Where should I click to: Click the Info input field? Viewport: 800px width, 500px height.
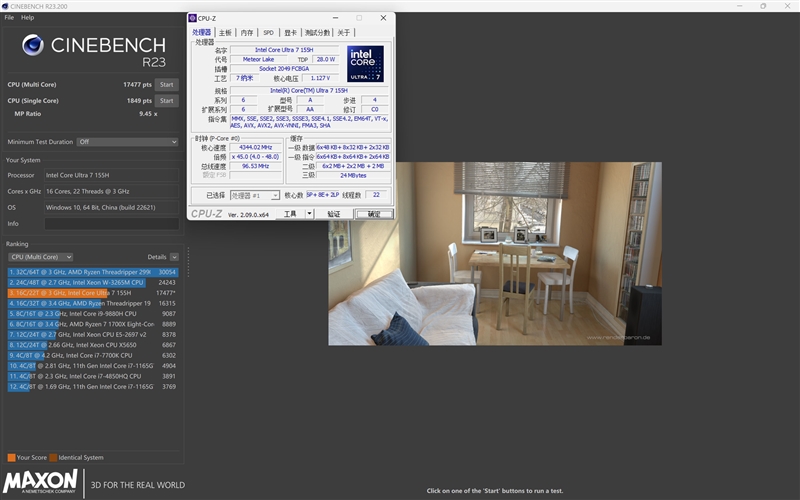pyautogui.click(x=112, y=223)
